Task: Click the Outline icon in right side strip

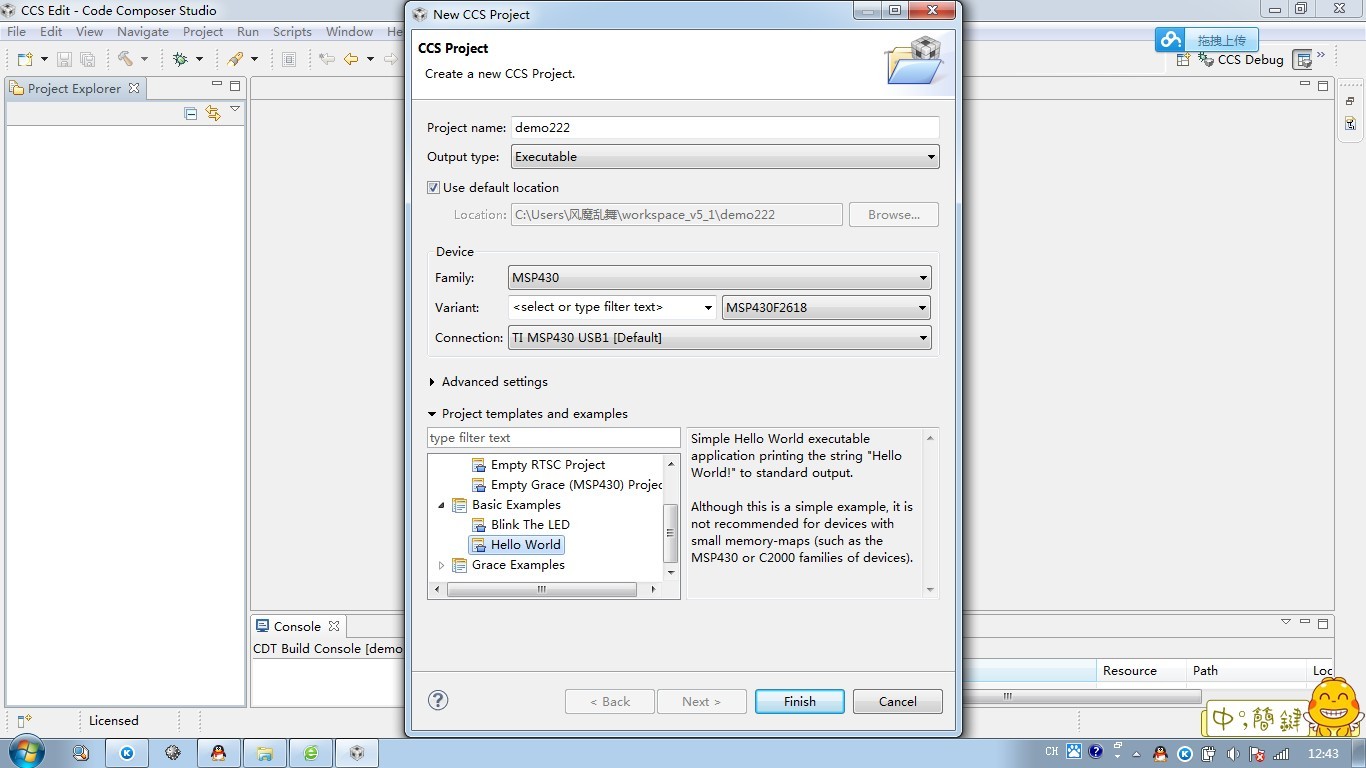Action: (x=1350, y=123)
